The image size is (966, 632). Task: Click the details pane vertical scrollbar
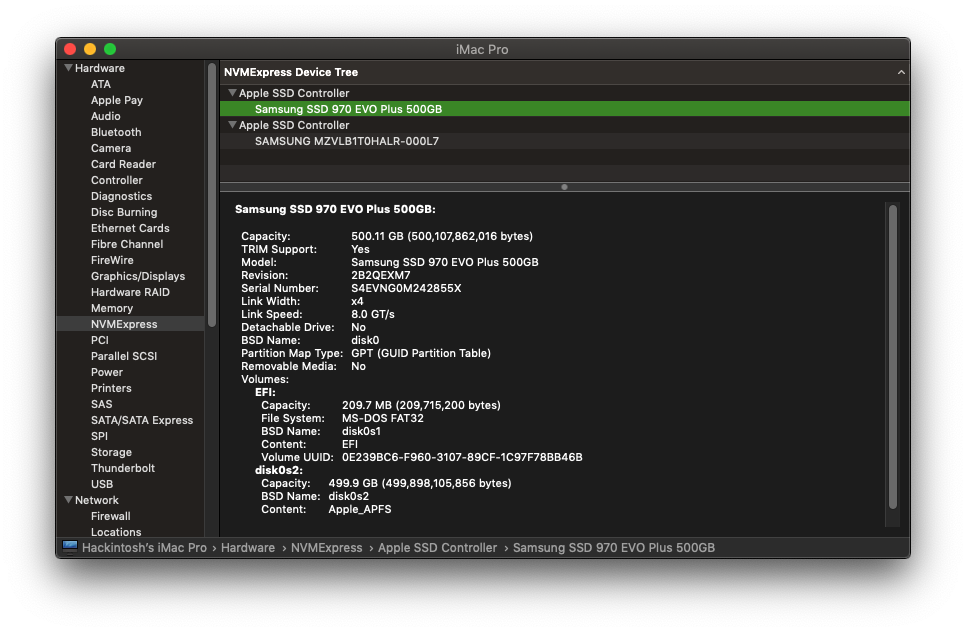click(x=893, y=357)
